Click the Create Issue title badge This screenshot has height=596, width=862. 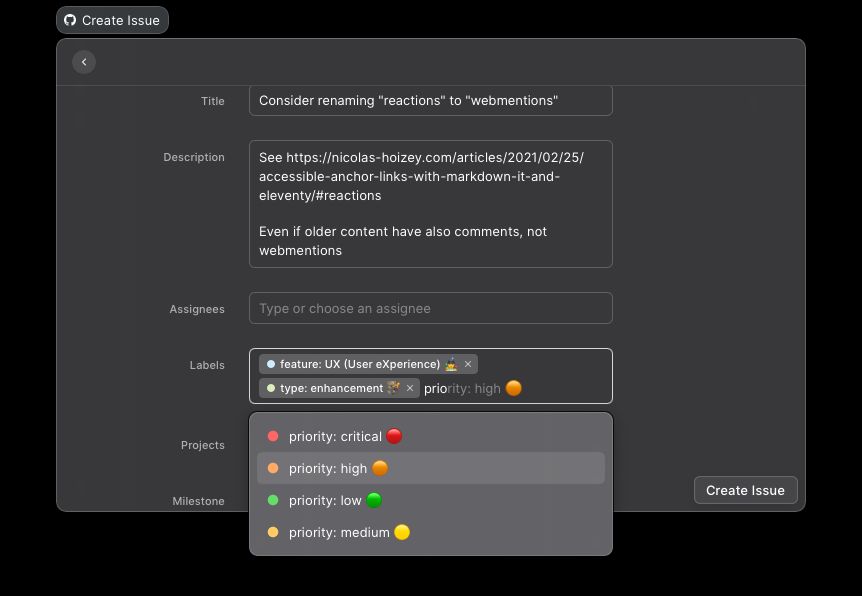(112, 20)
